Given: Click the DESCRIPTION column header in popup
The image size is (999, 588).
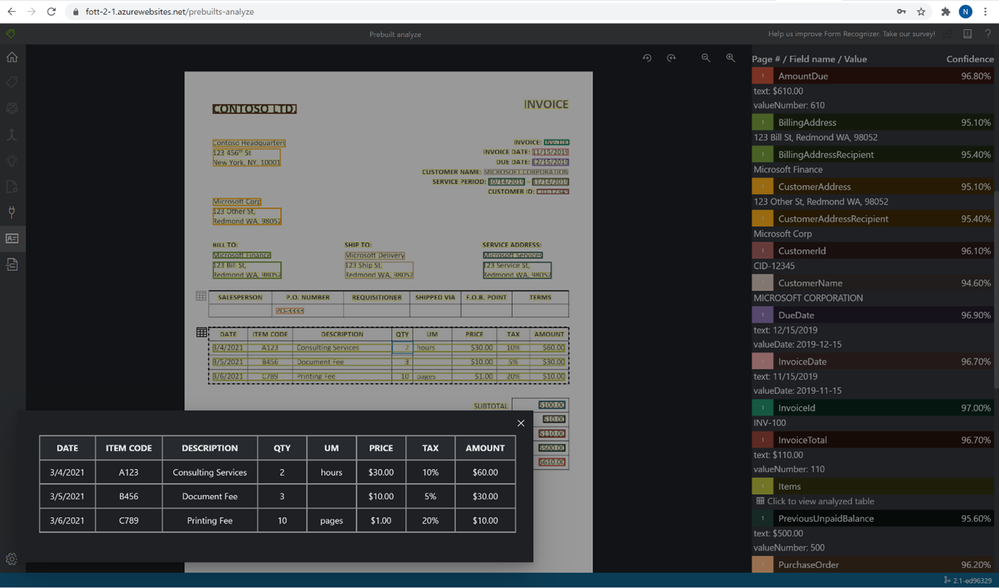Looking at the screenshot, I should [x=210, y=448].
